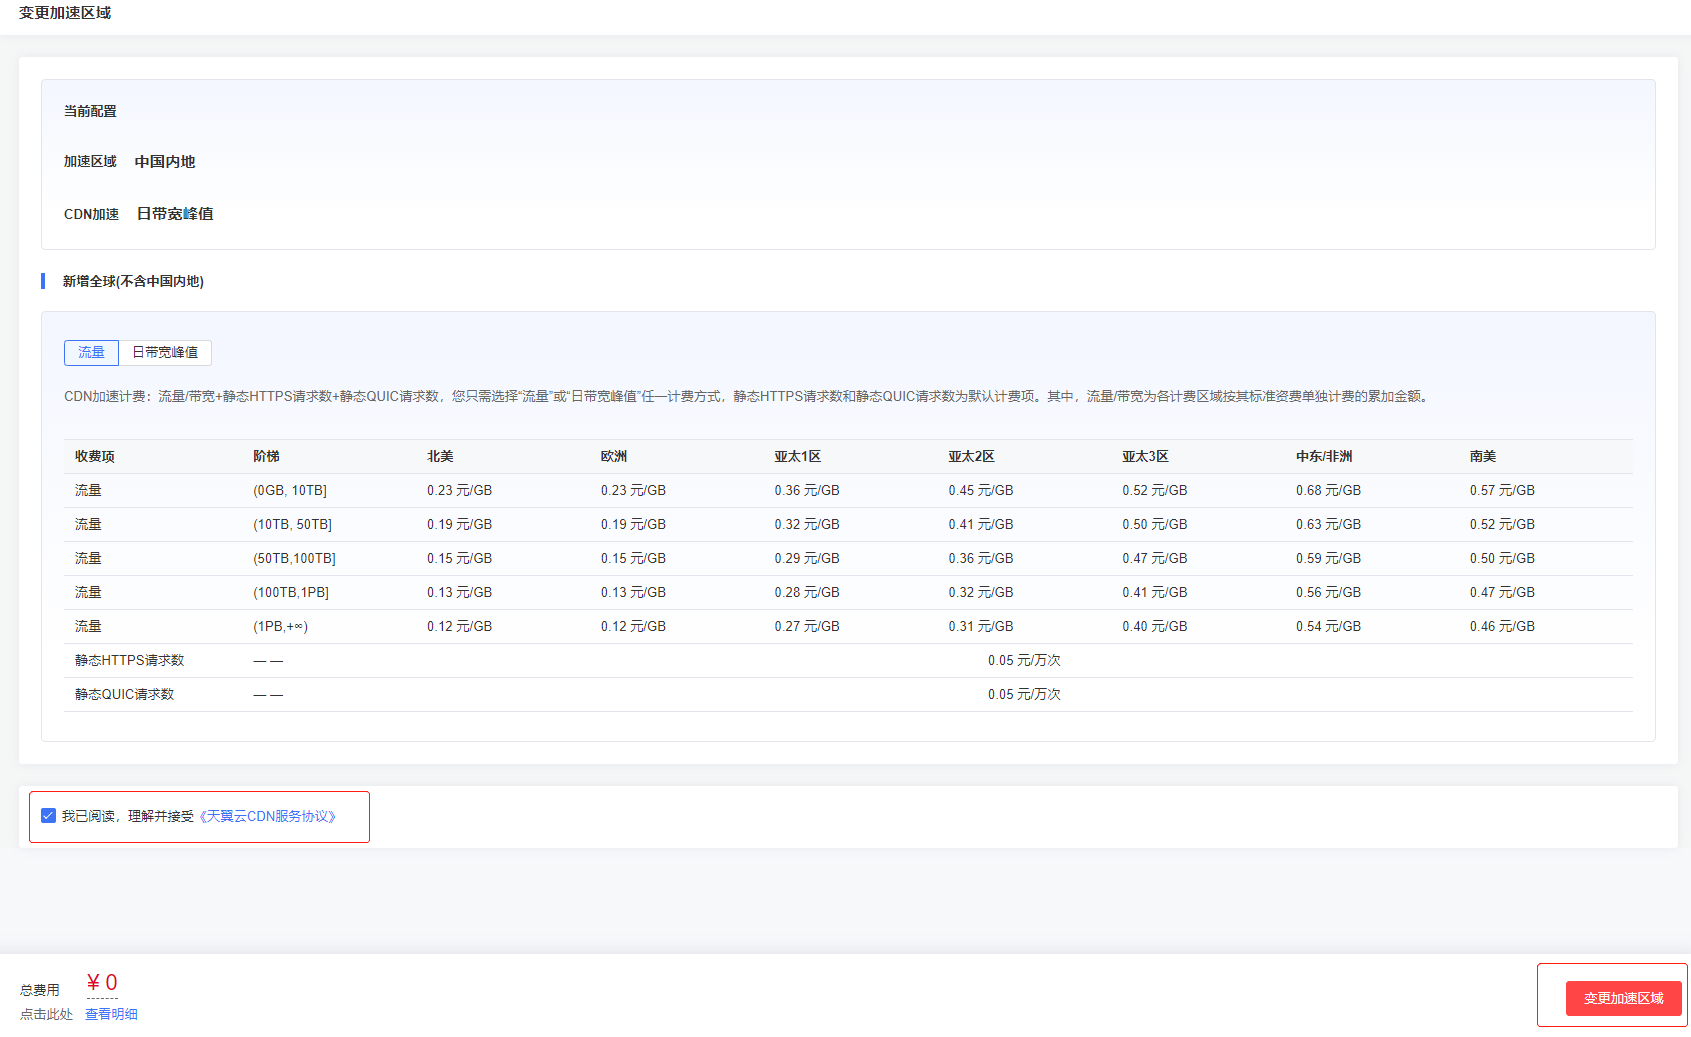Open the 查看明细 cost details link

point(111,1014)
